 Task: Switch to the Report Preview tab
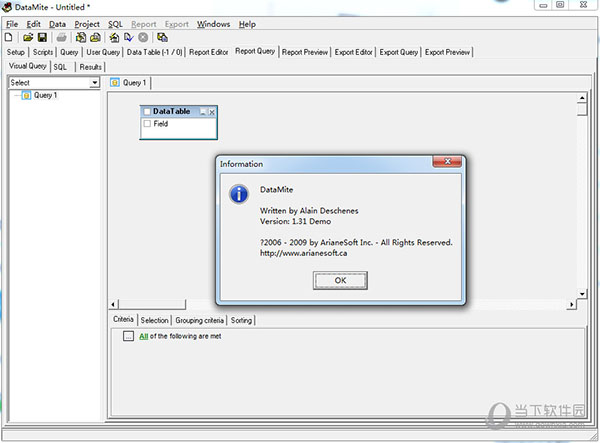click(x=305, y=52)
